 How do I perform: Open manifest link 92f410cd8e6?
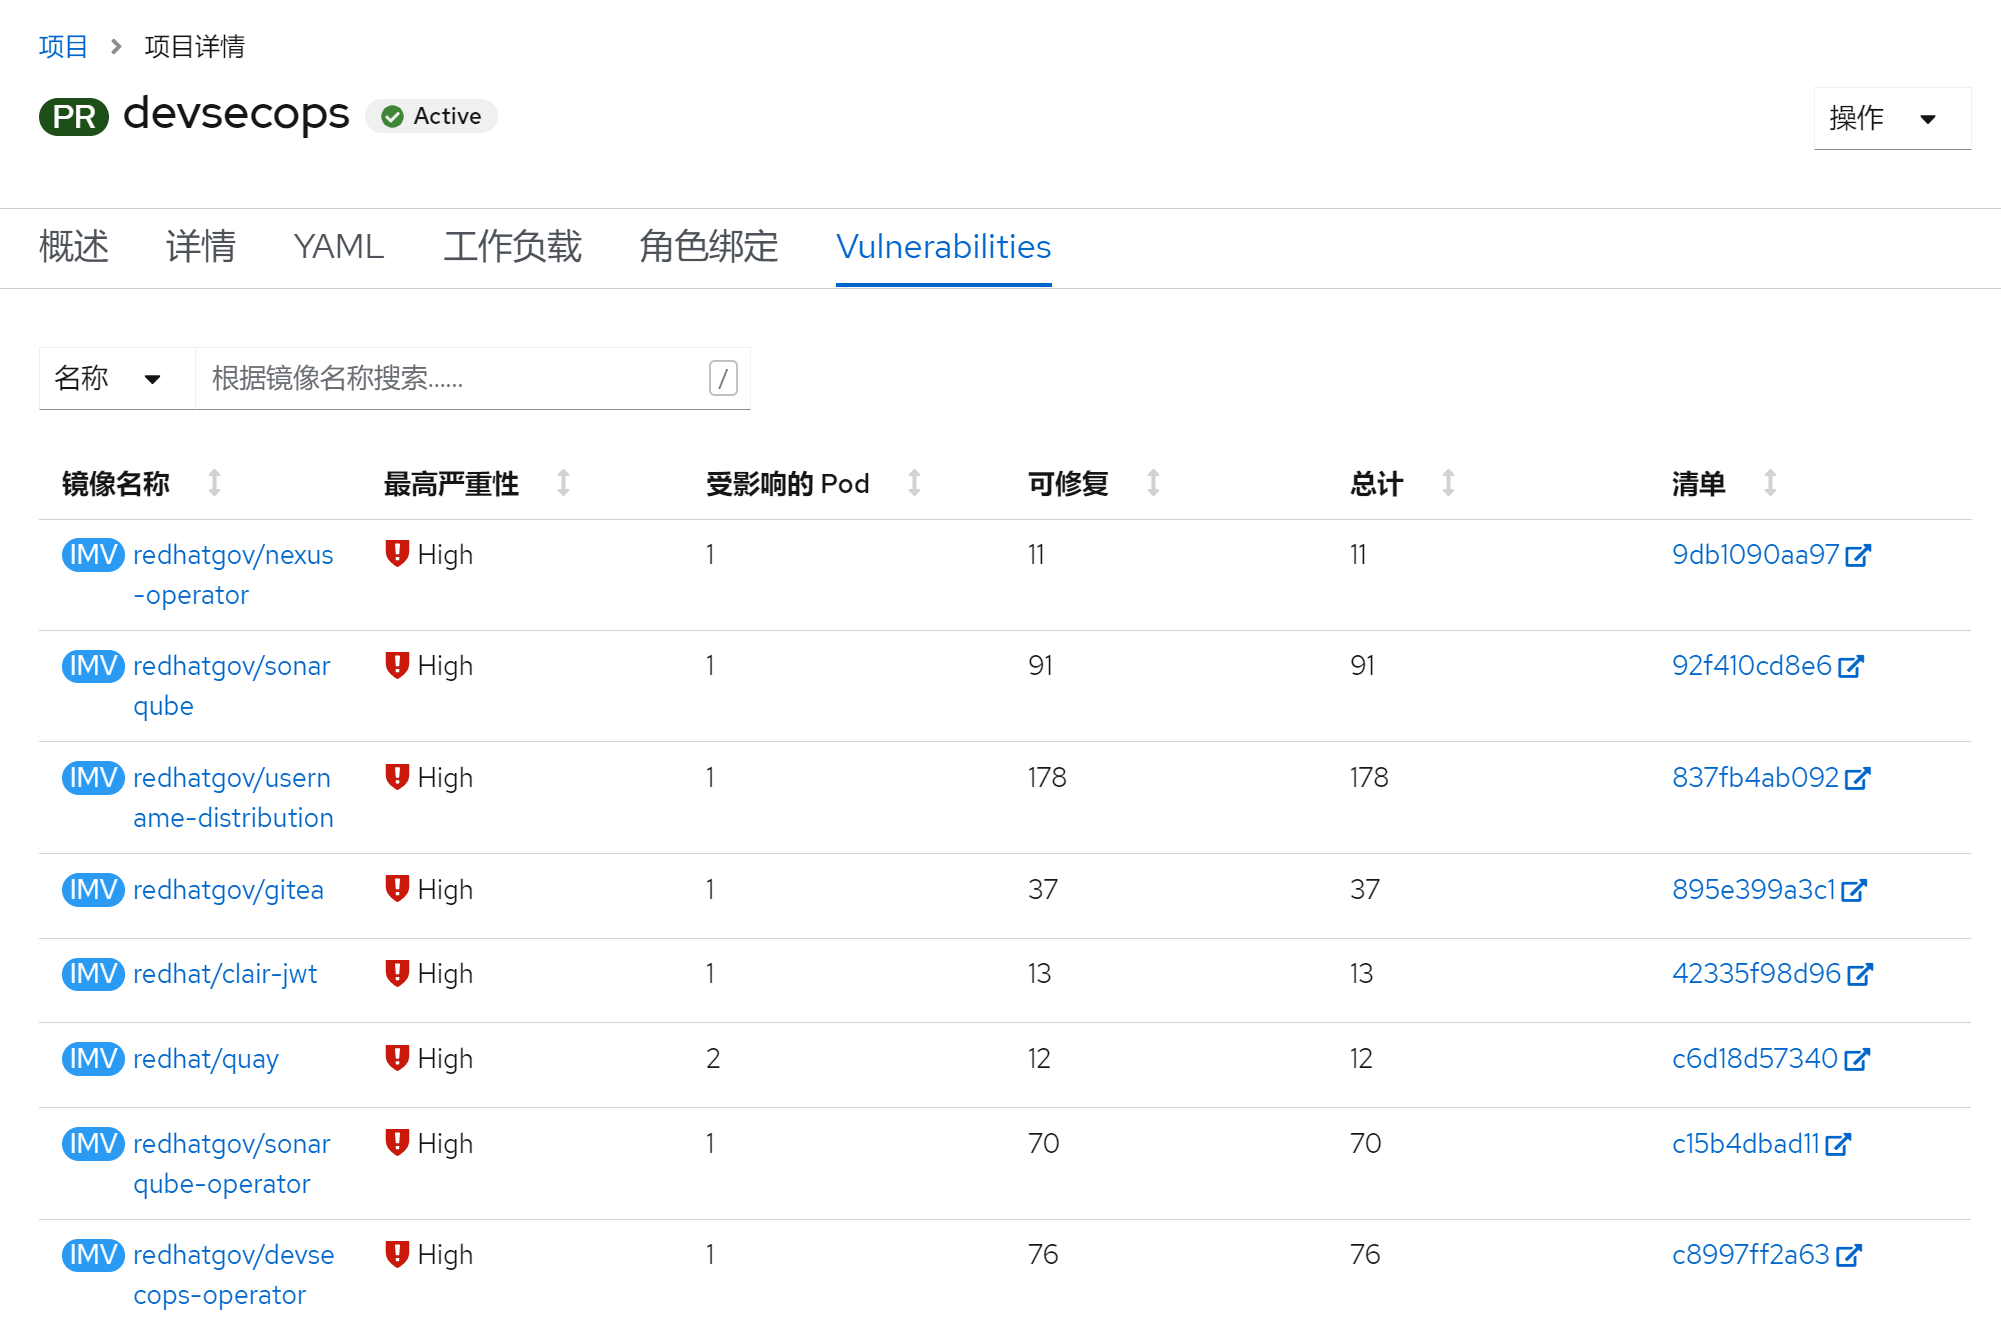(x=1751, y=666)
